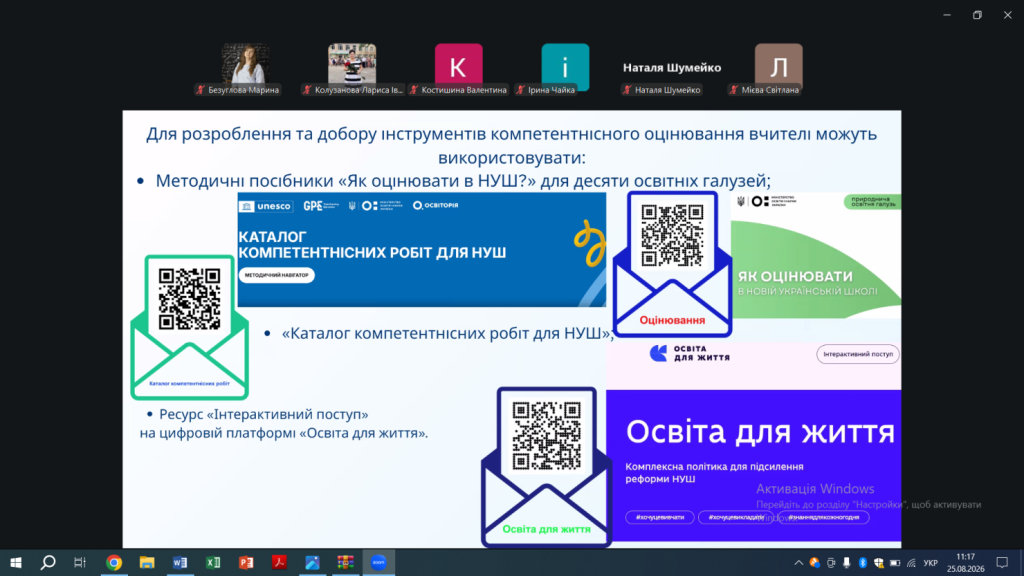Open Windows search magnifier

(48, 562)
